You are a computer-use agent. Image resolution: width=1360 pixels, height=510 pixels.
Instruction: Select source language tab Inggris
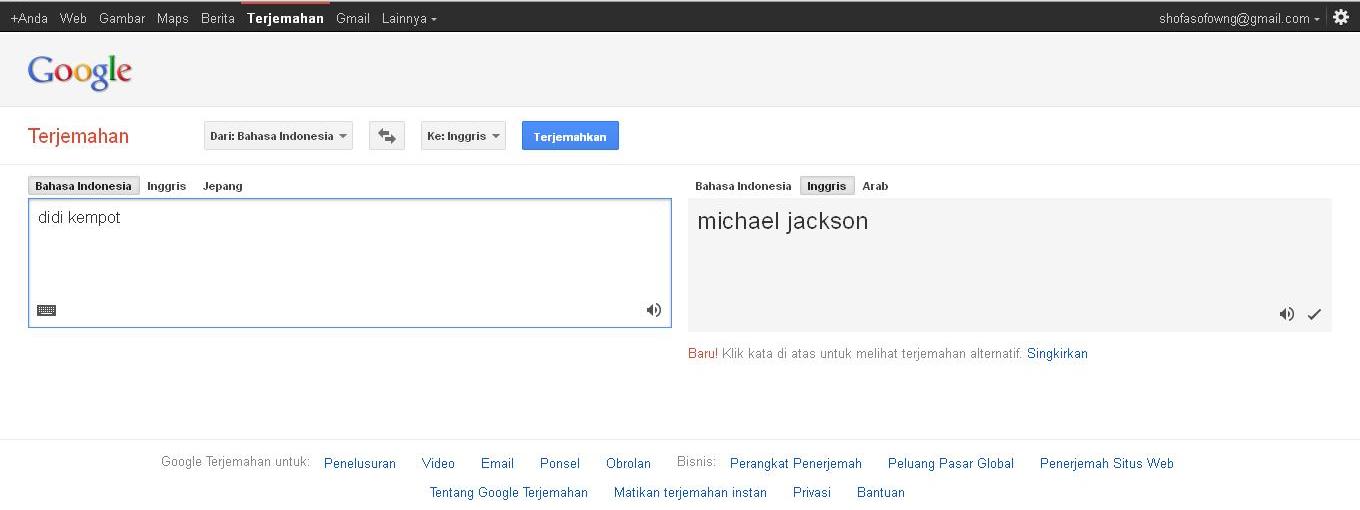tap(166, 186)
